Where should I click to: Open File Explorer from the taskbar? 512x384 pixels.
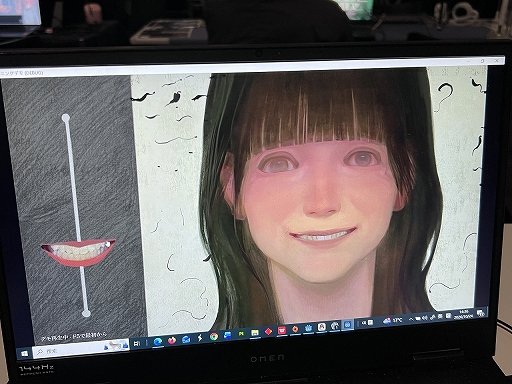pyautogui.click(x=255, y=333)
